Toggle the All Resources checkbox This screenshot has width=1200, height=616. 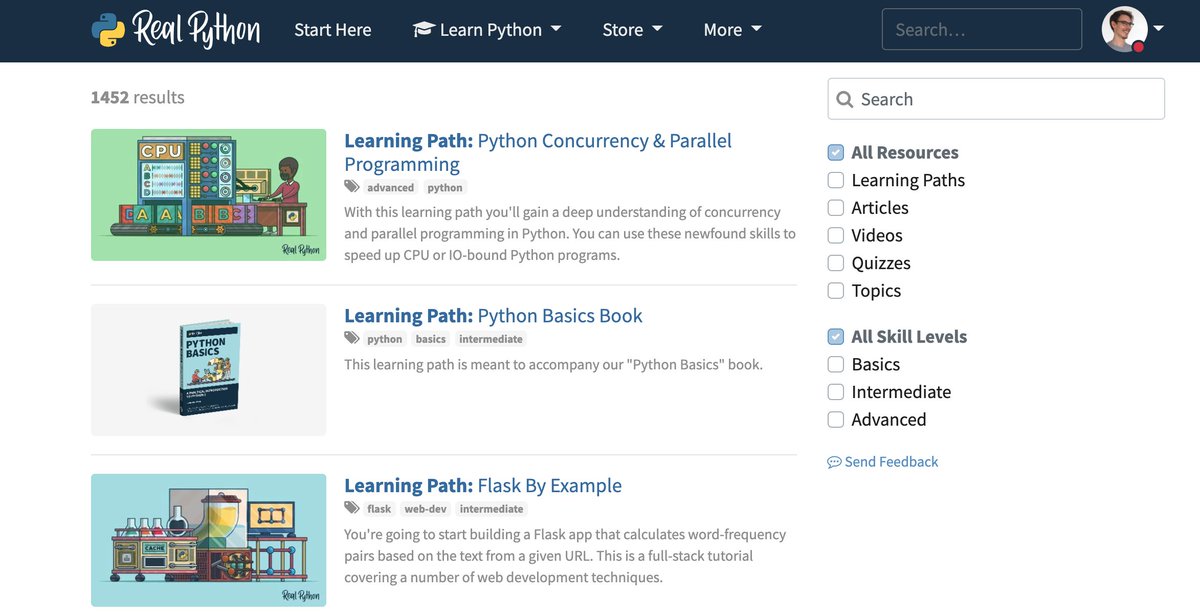click(836, 153)
